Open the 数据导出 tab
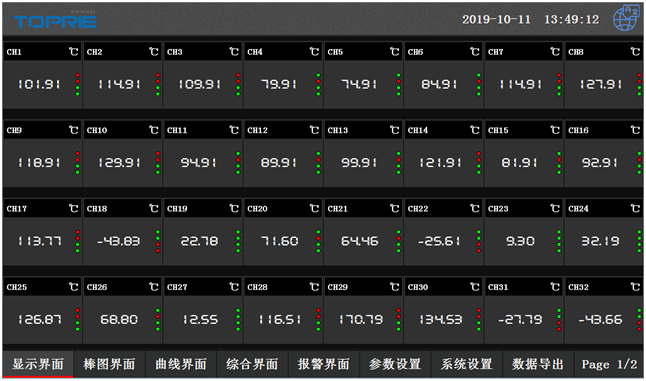 pyautogui.click(x=538, y=364)
